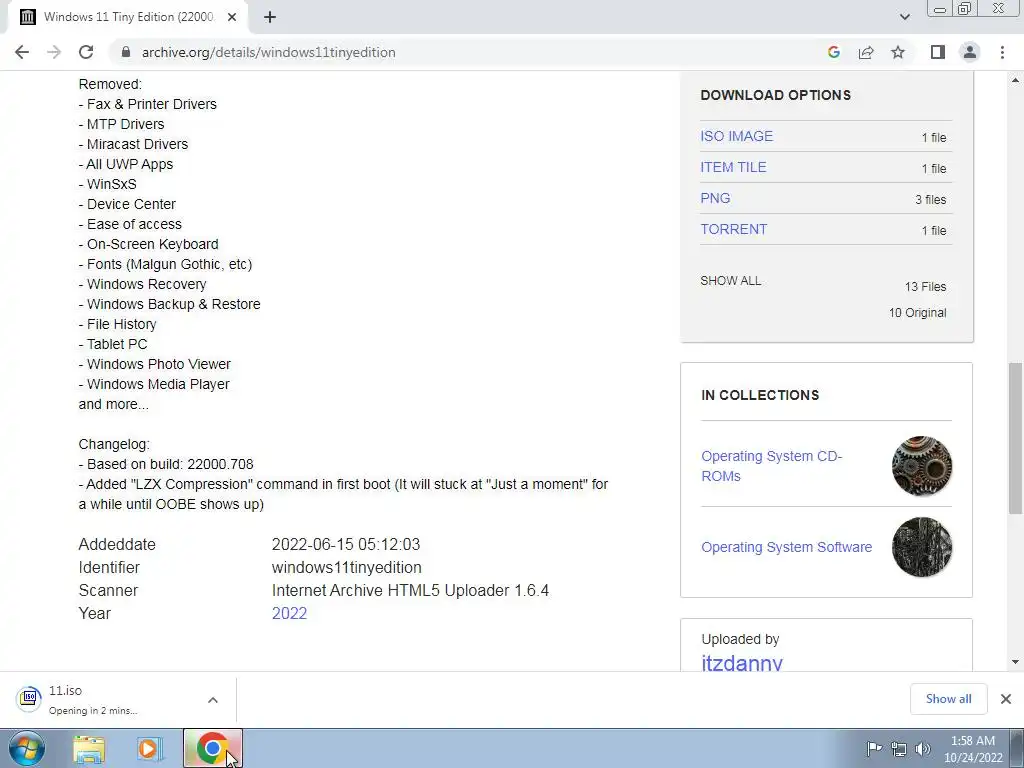Click the Chrome taskbar icon
1024x768 pixels.
coord(212,748)
